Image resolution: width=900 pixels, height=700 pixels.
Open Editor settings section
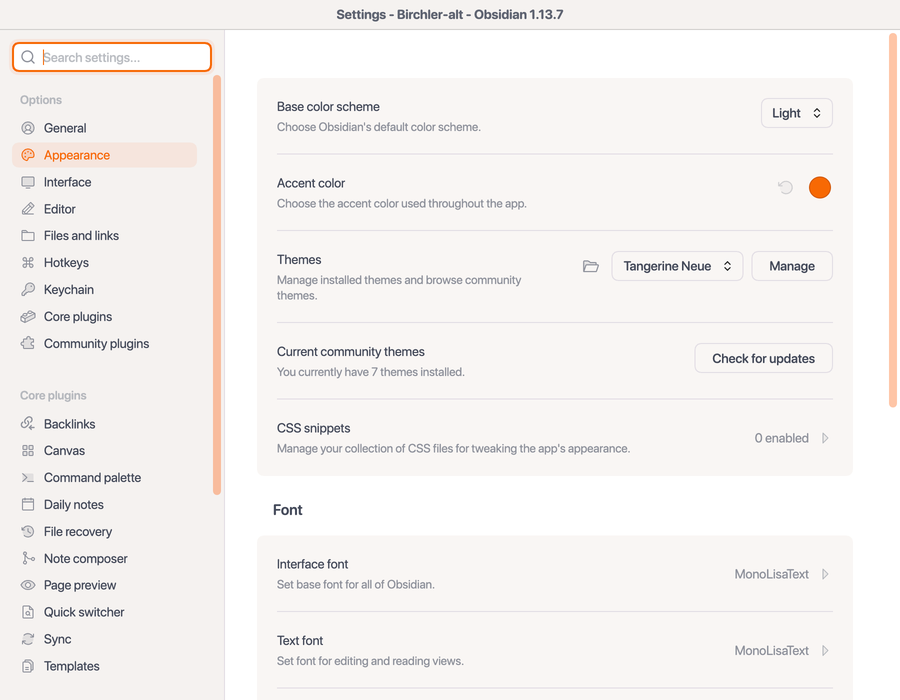click(x=104, y=209)
